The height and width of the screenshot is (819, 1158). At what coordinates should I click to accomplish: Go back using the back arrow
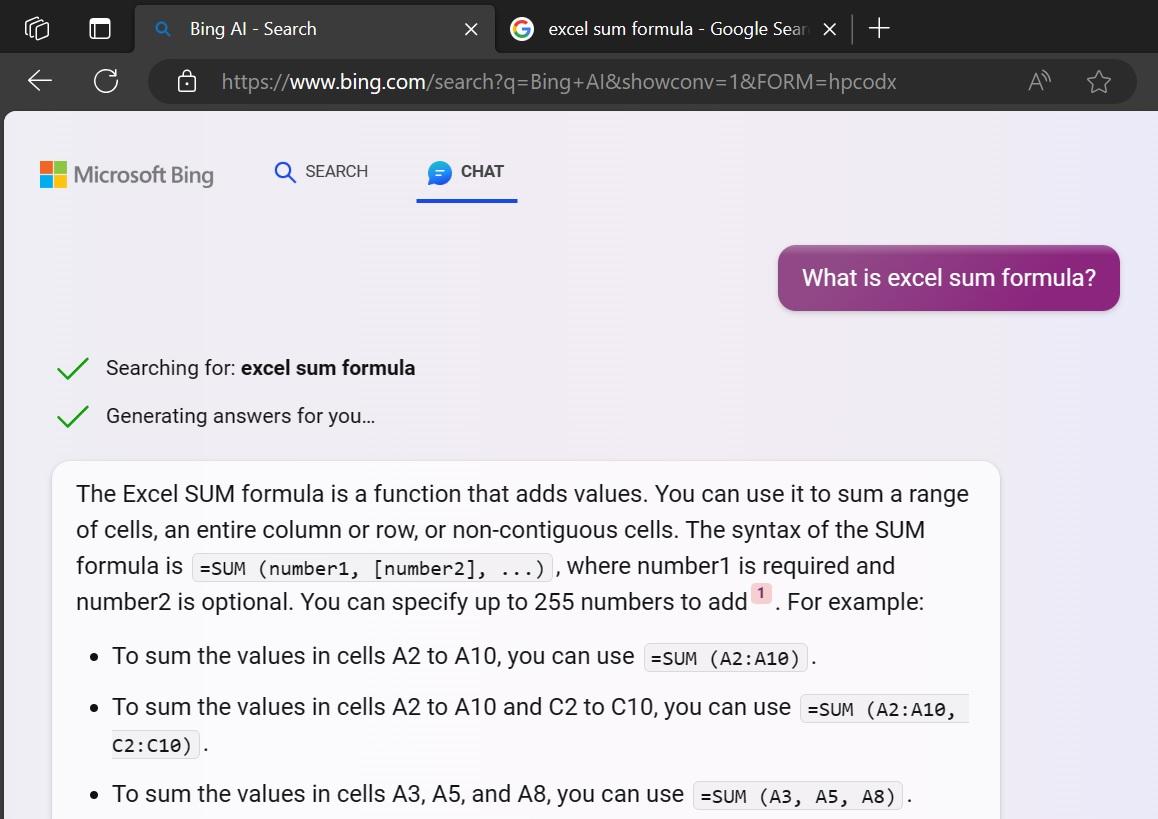[x=40, y=81]
